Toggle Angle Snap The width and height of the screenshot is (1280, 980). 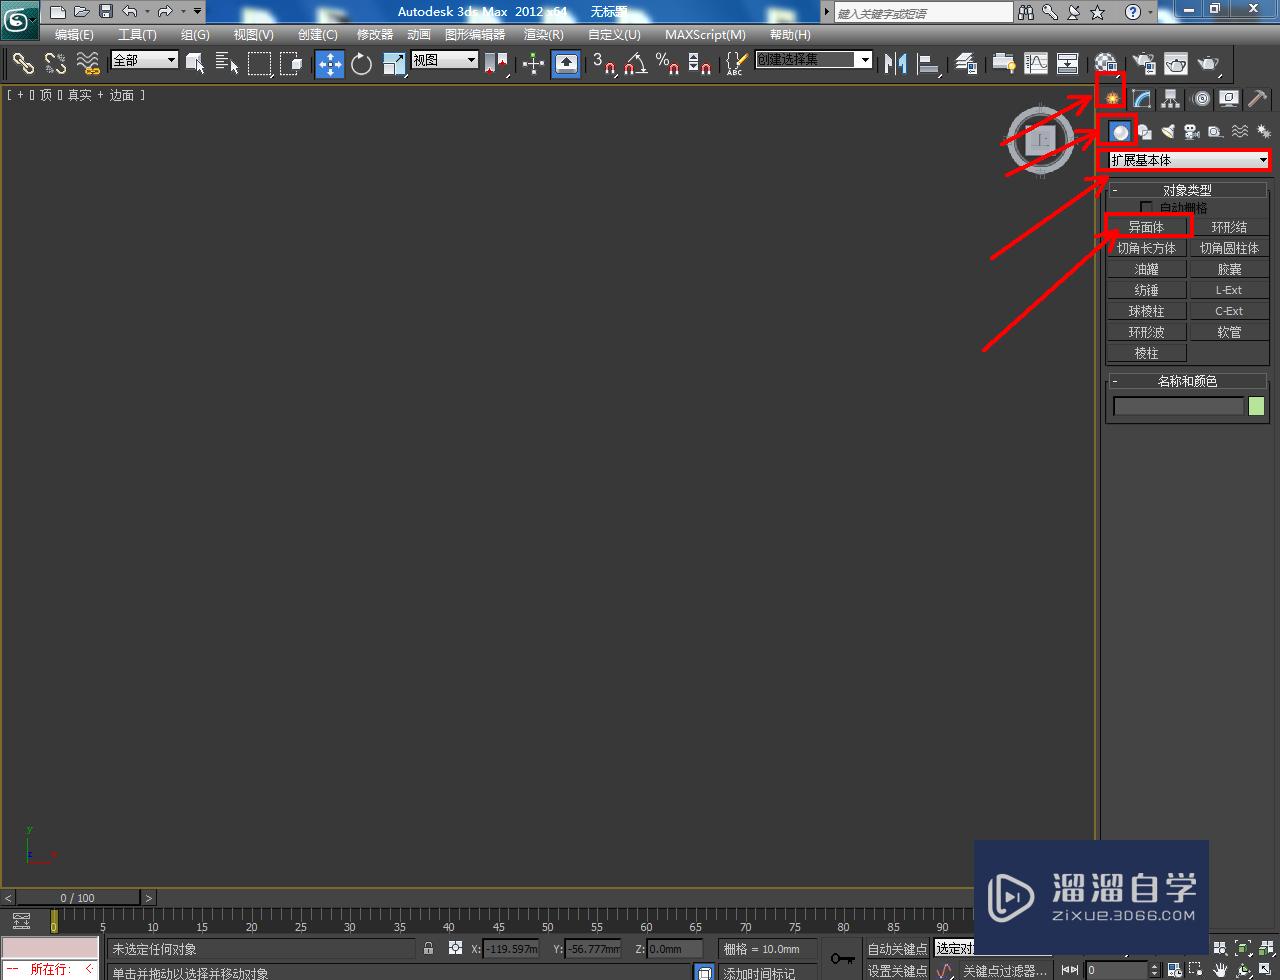(636, 63)
